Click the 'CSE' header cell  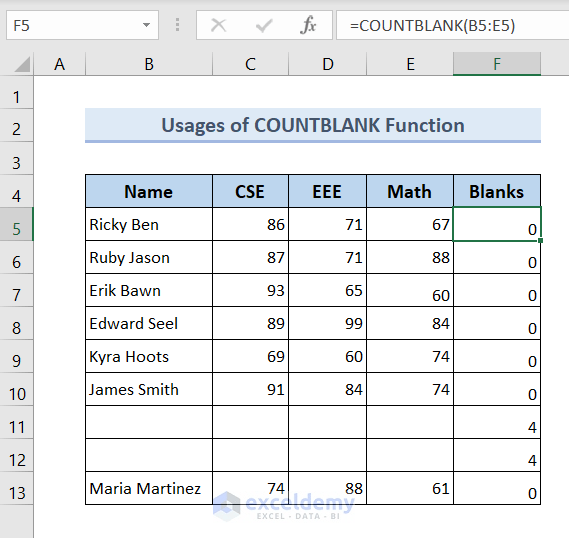click(x=250, y=191)
